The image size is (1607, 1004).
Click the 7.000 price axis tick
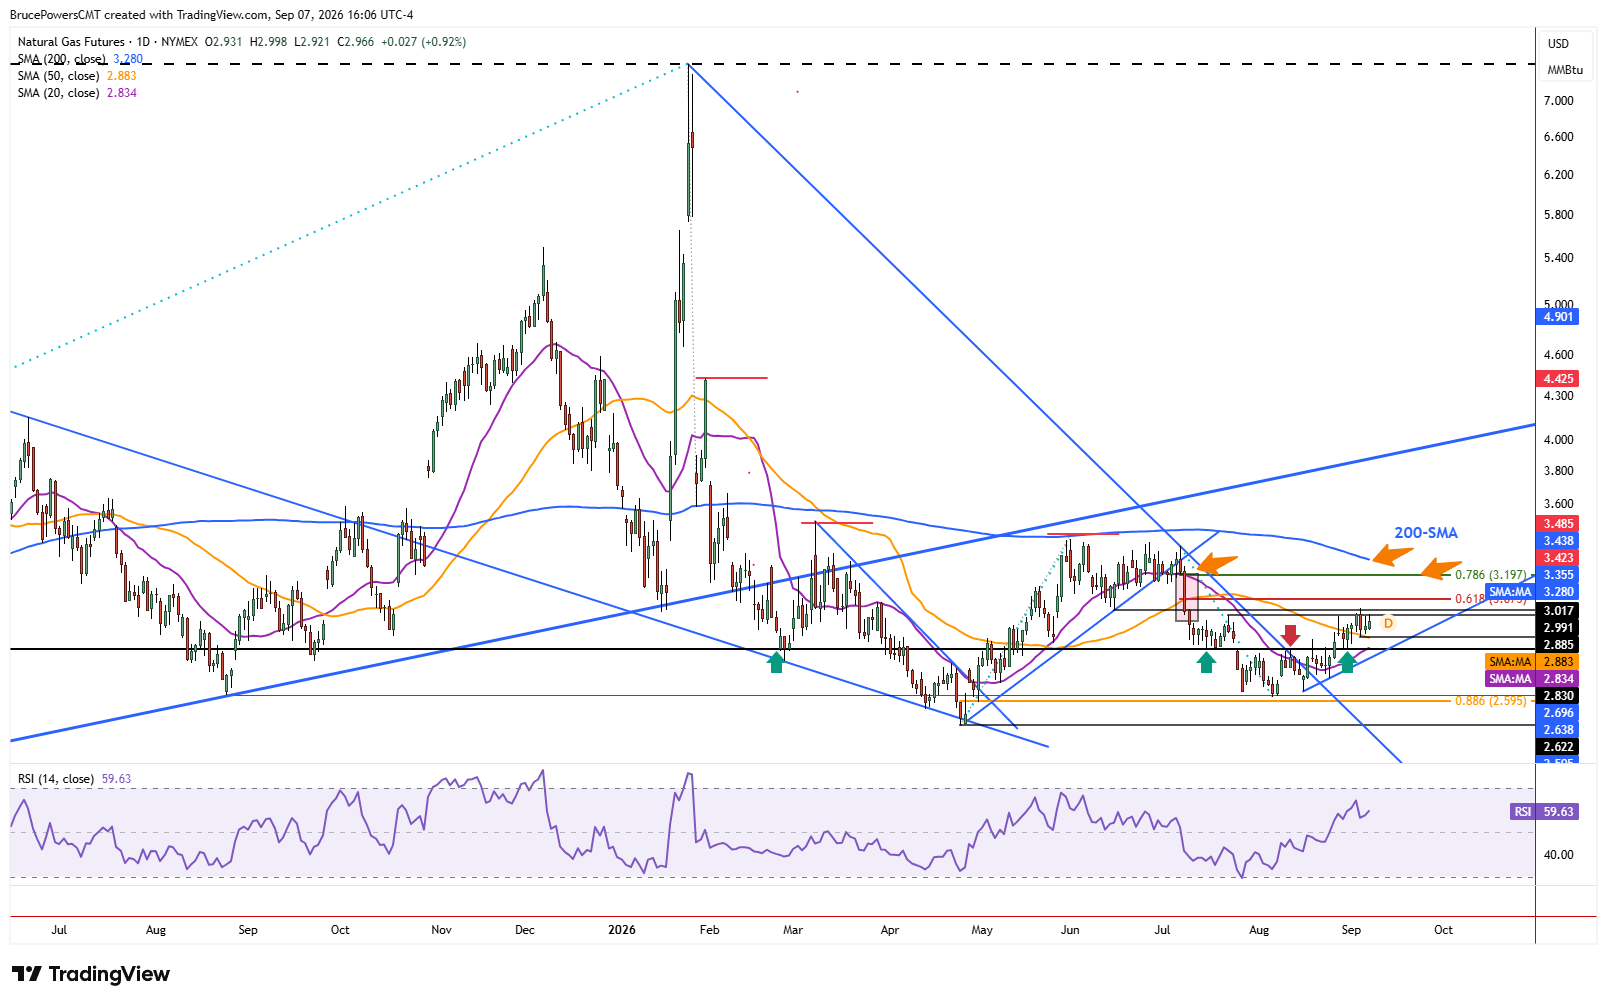(1558, 101)
